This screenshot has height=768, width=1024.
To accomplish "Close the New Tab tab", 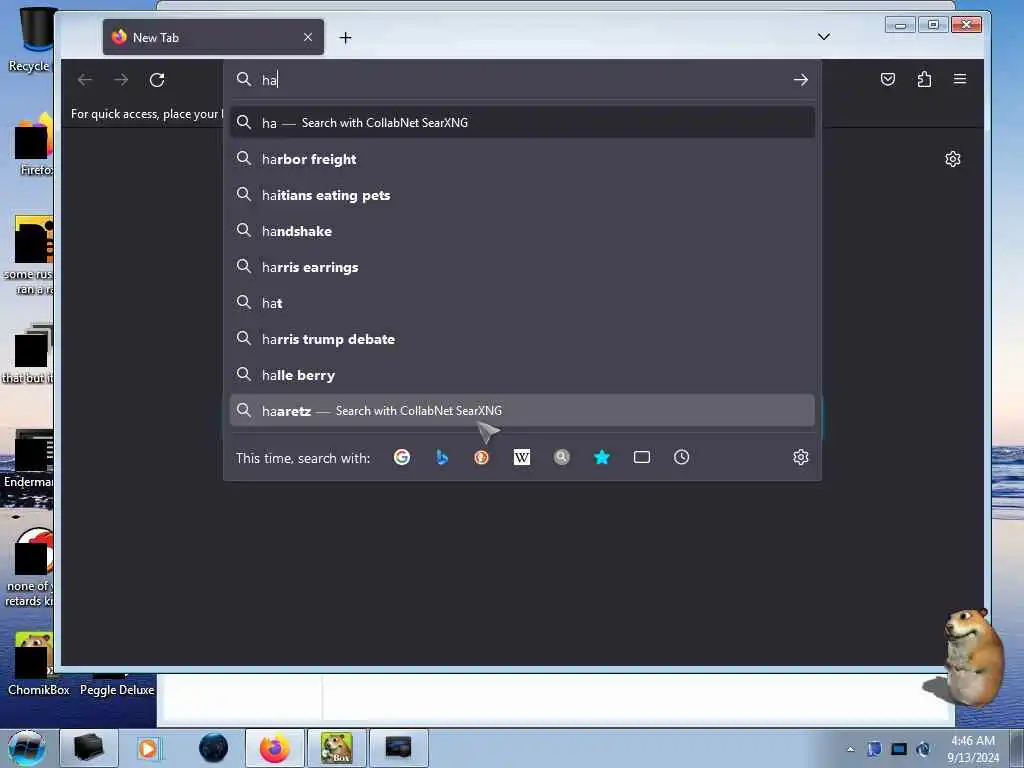I will pyautogui.click(x=308, y=37).
